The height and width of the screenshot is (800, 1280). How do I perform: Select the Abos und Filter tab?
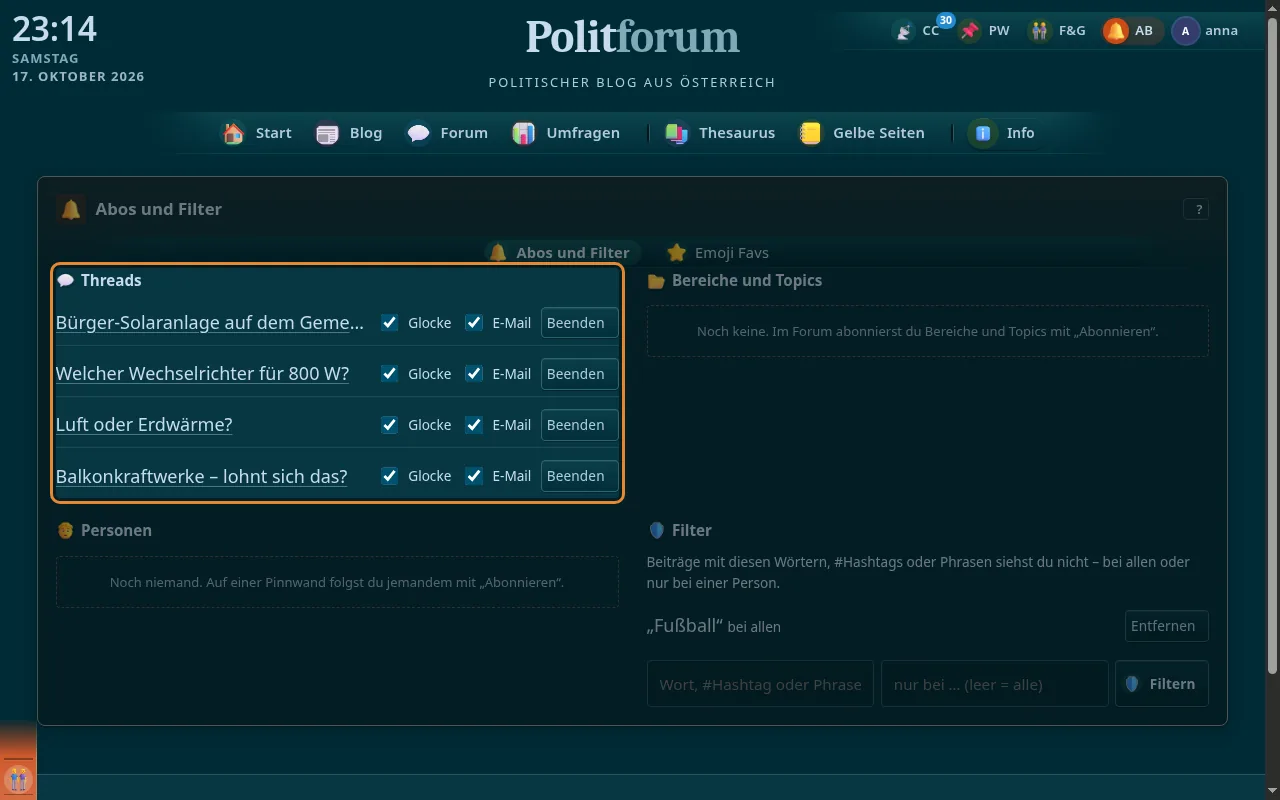559,253
